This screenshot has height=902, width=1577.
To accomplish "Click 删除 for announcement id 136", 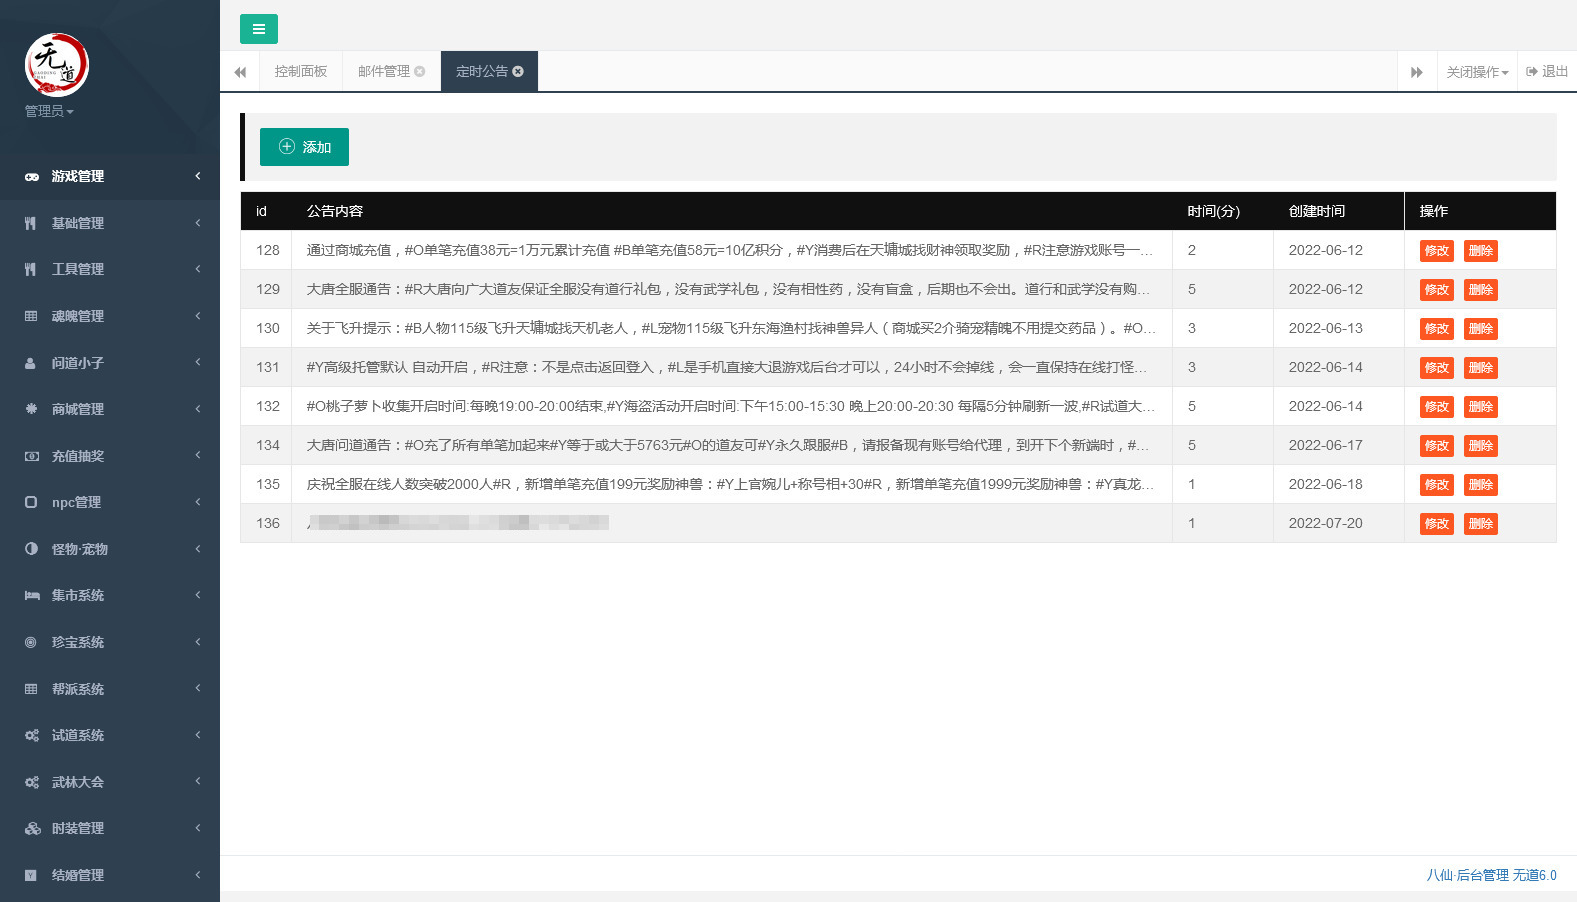I will (x=1480, y=524).
